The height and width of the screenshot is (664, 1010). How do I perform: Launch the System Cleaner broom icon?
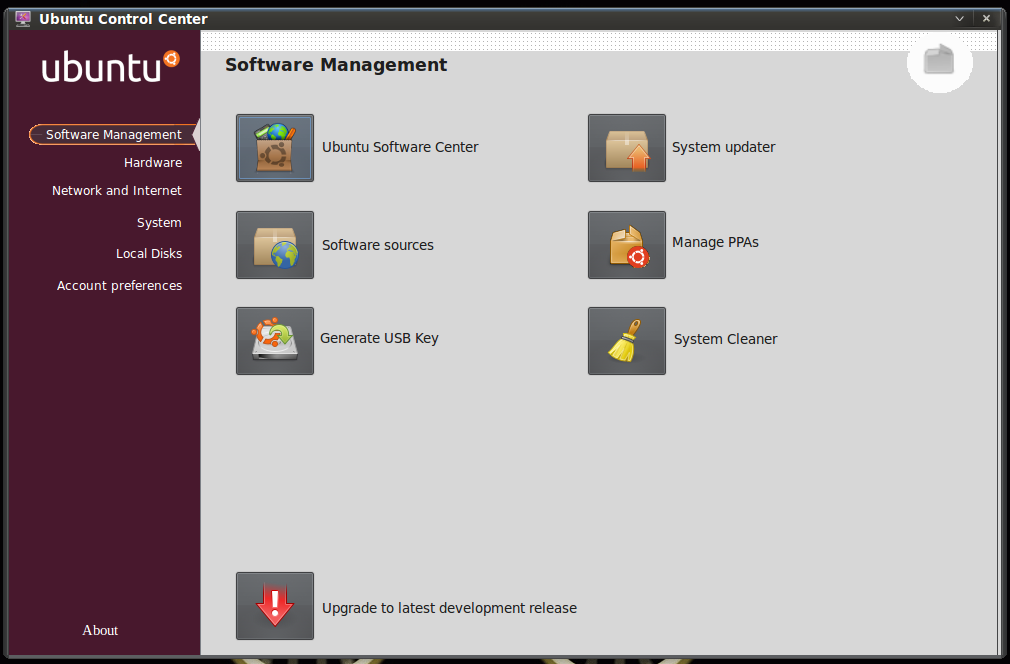click(627, 341)
